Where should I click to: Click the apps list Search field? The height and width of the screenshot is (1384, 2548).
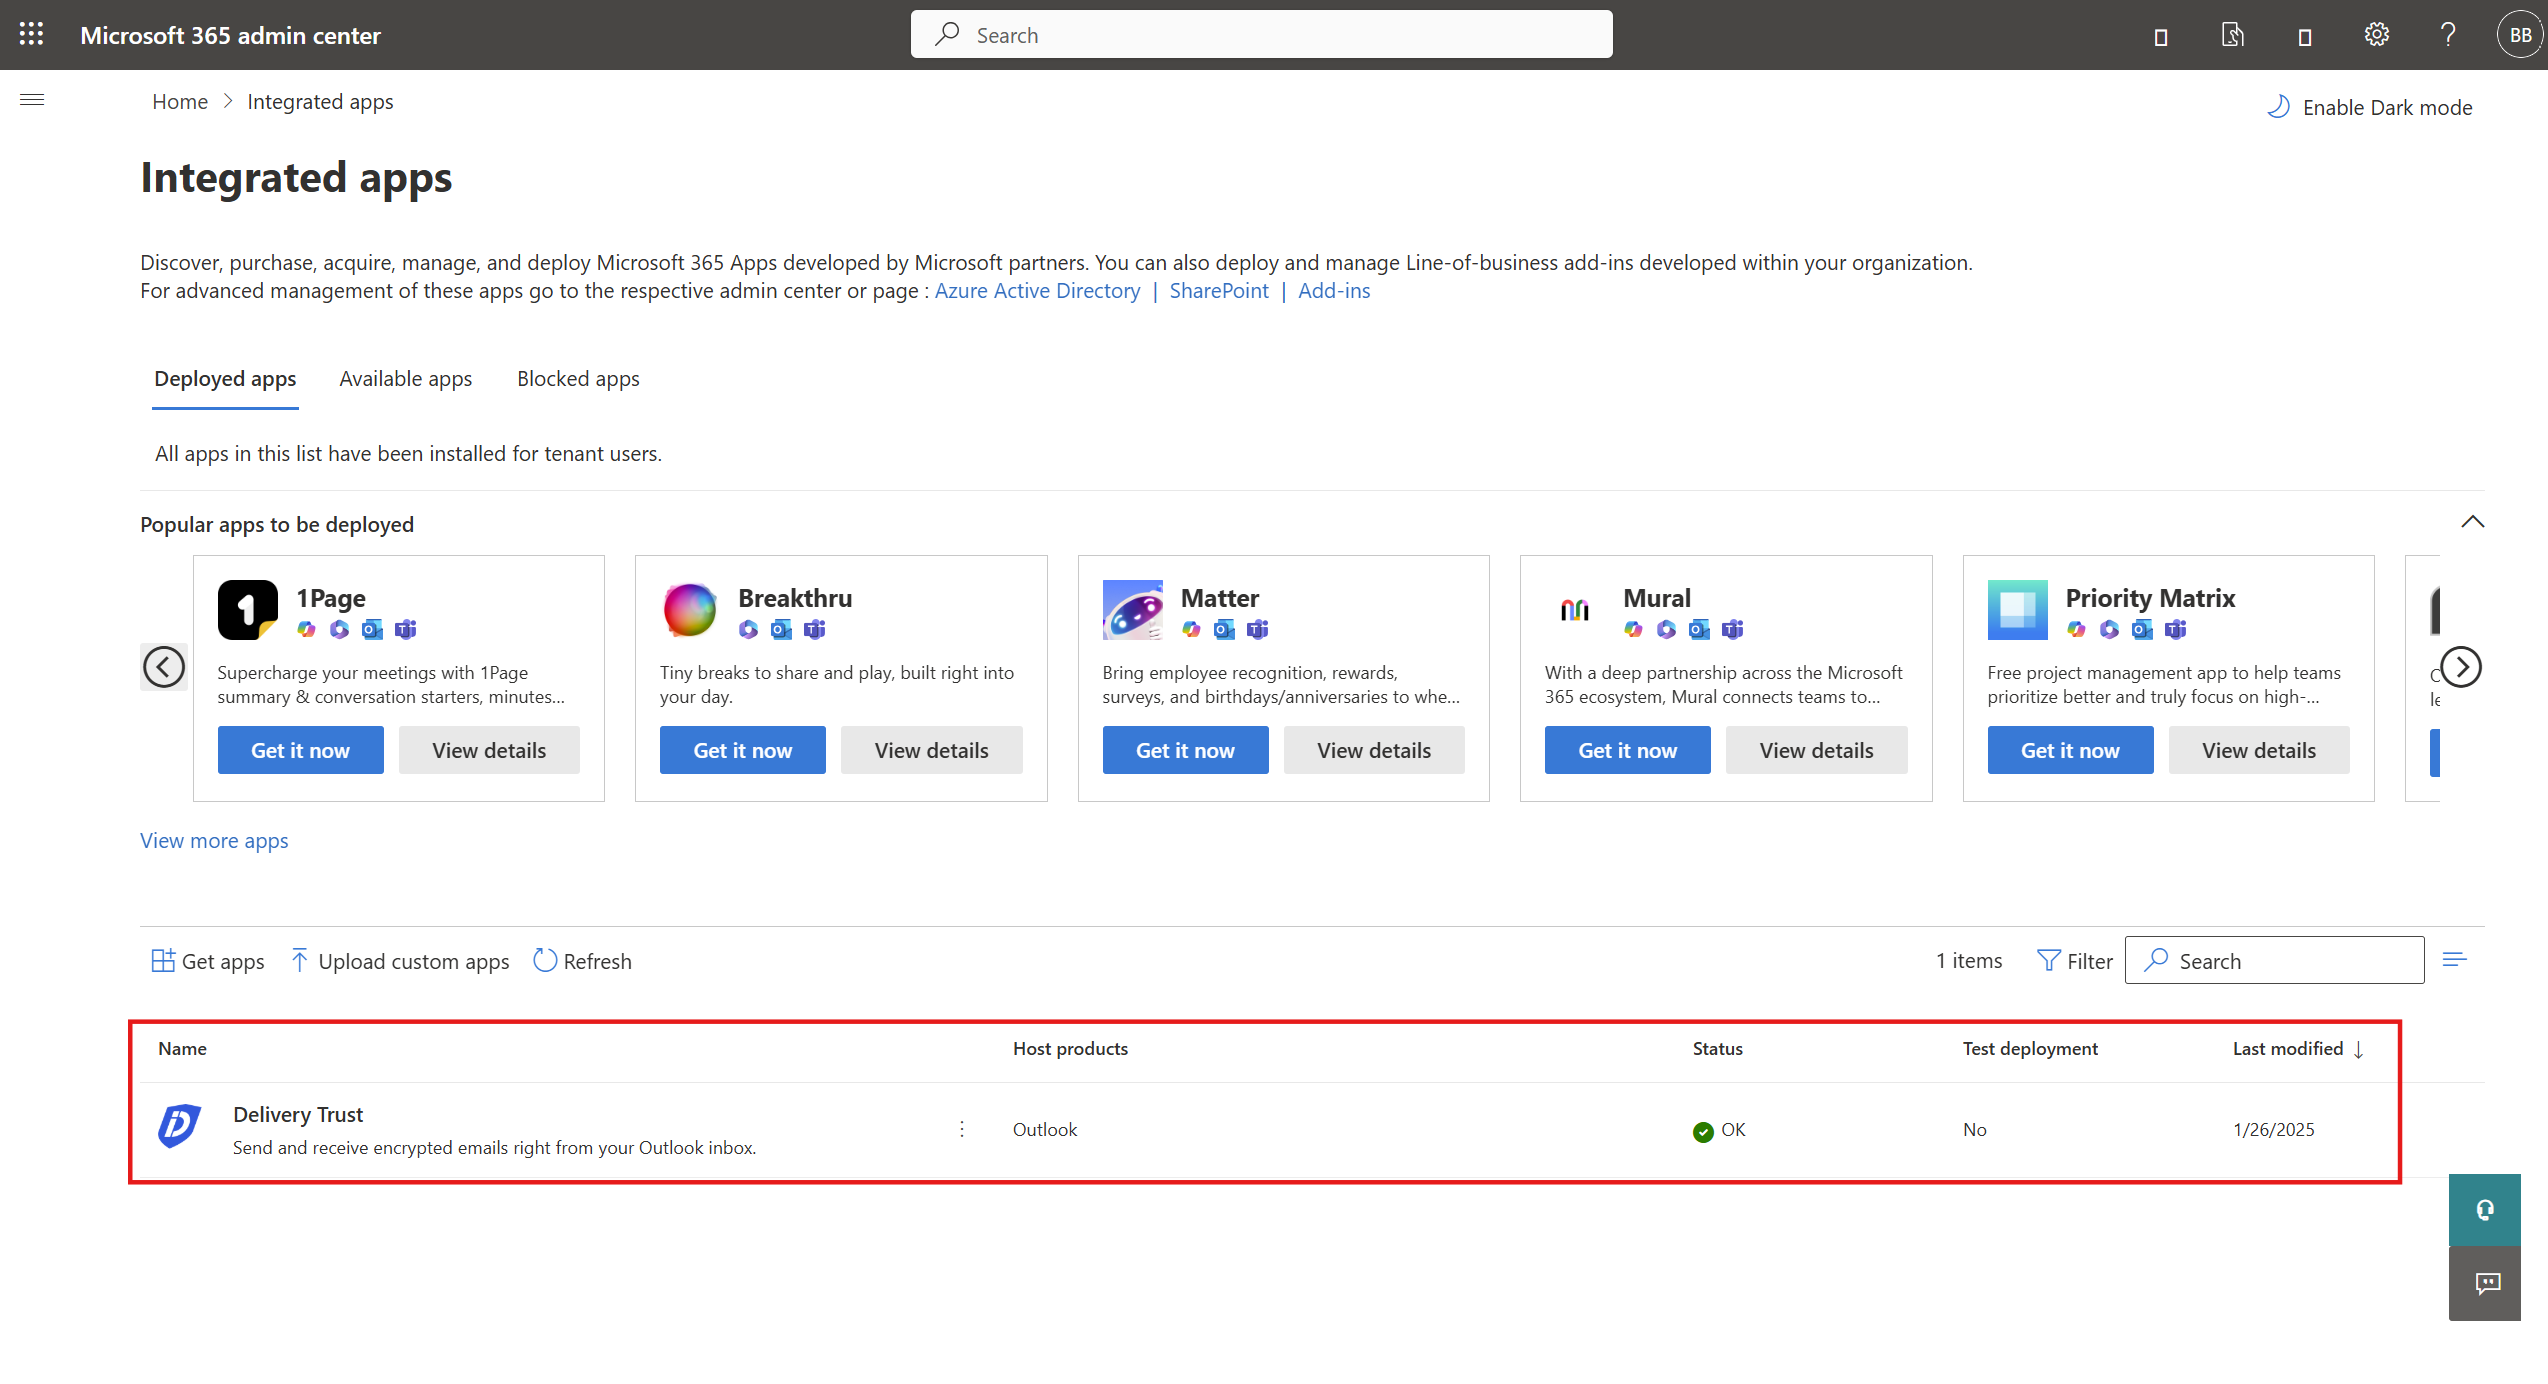click(2274, 961)
